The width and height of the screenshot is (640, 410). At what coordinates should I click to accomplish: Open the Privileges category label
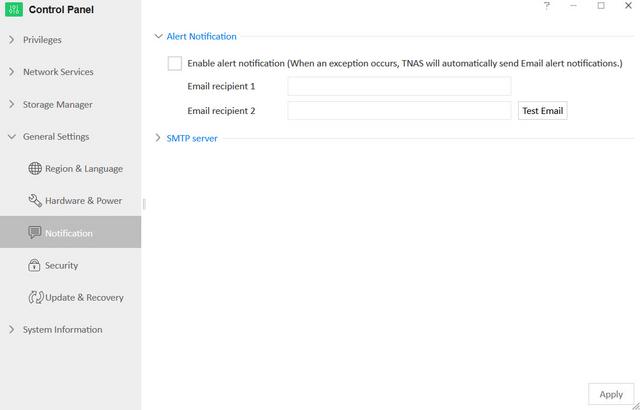click(42, 40)
